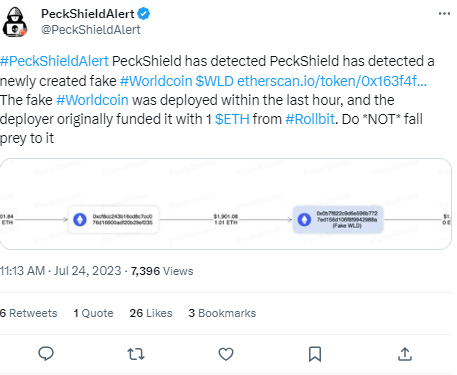Open the $ETH cashtag
Image resolution: width=457 pixels, height=375 pixels.
tap(232, 119)
